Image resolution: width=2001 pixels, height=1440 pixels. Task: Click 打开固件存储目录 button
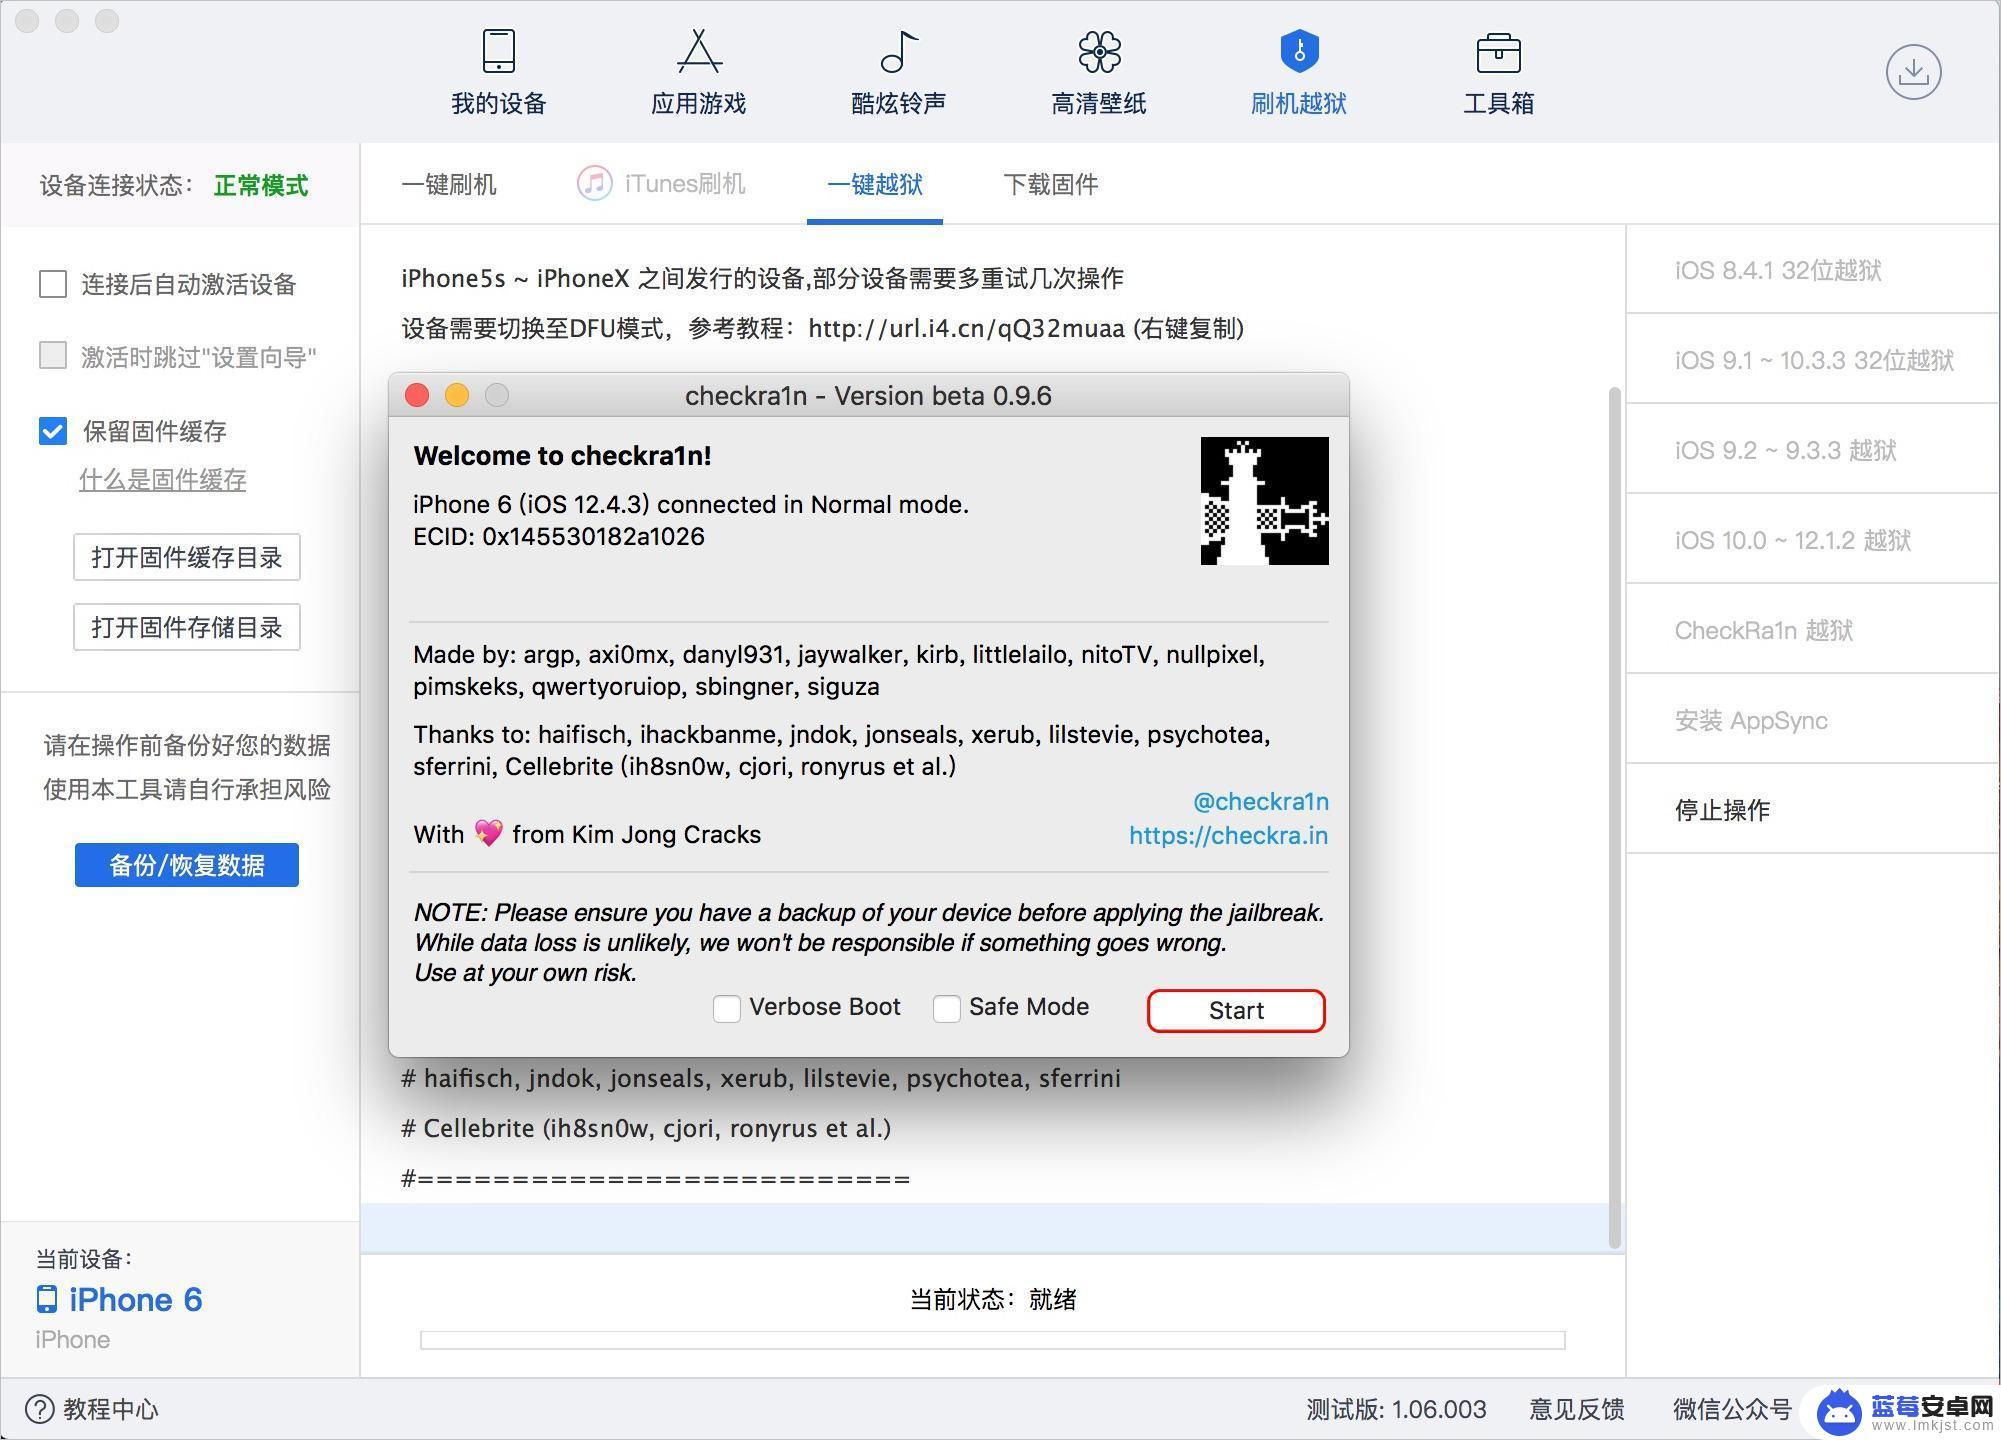(x=186, y=627)
